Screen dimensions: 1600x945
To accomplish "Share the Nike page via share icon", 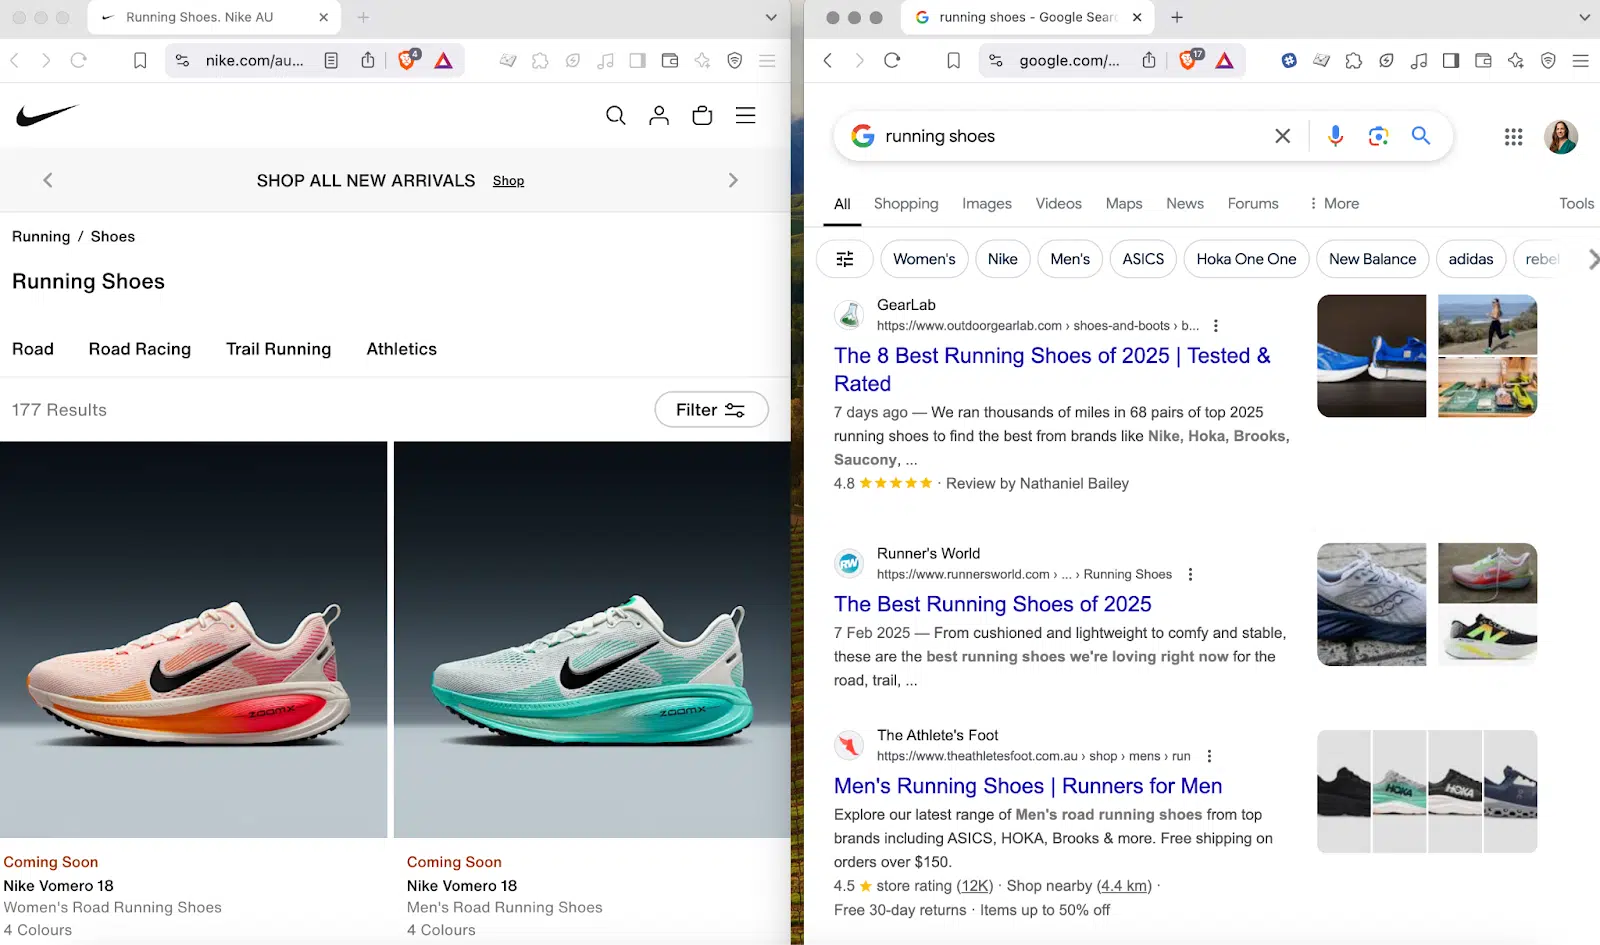I will pos(368,60).
